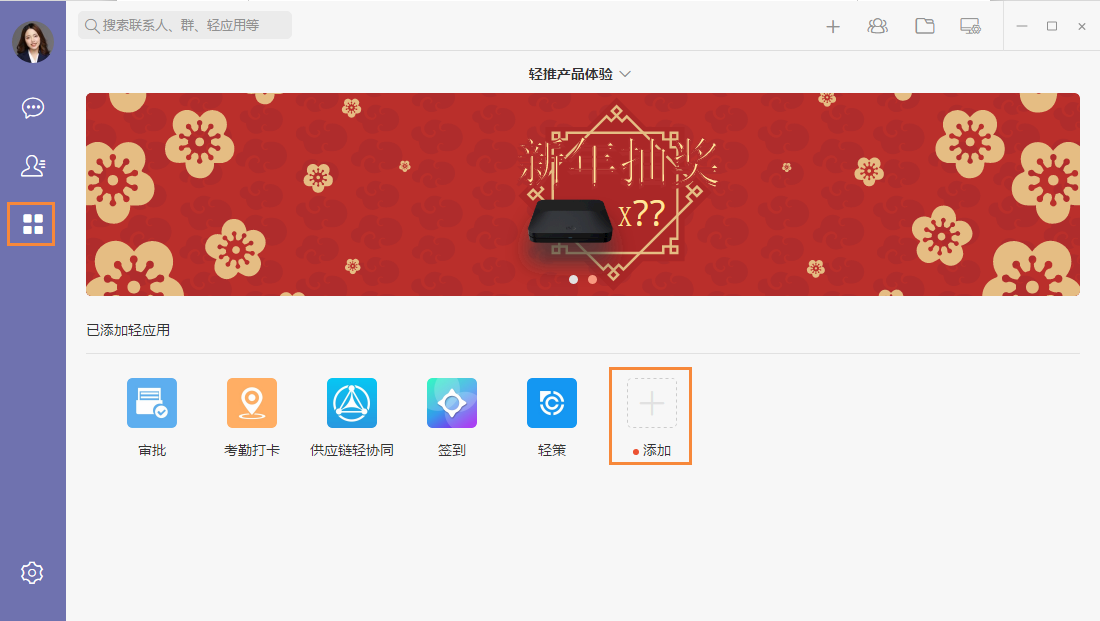The image size is (1100, 621).
Task: Launch the 考勤打卡 attendance check-in app
Action: (251, 402)
